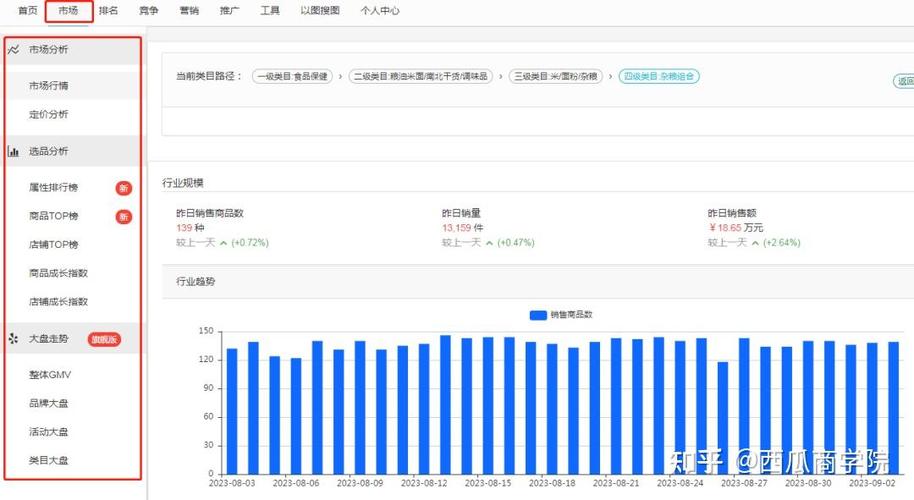Click the 2023-08-03 chart bar
The width and height of the screenshot is (914, 500).
click(232, 411)
